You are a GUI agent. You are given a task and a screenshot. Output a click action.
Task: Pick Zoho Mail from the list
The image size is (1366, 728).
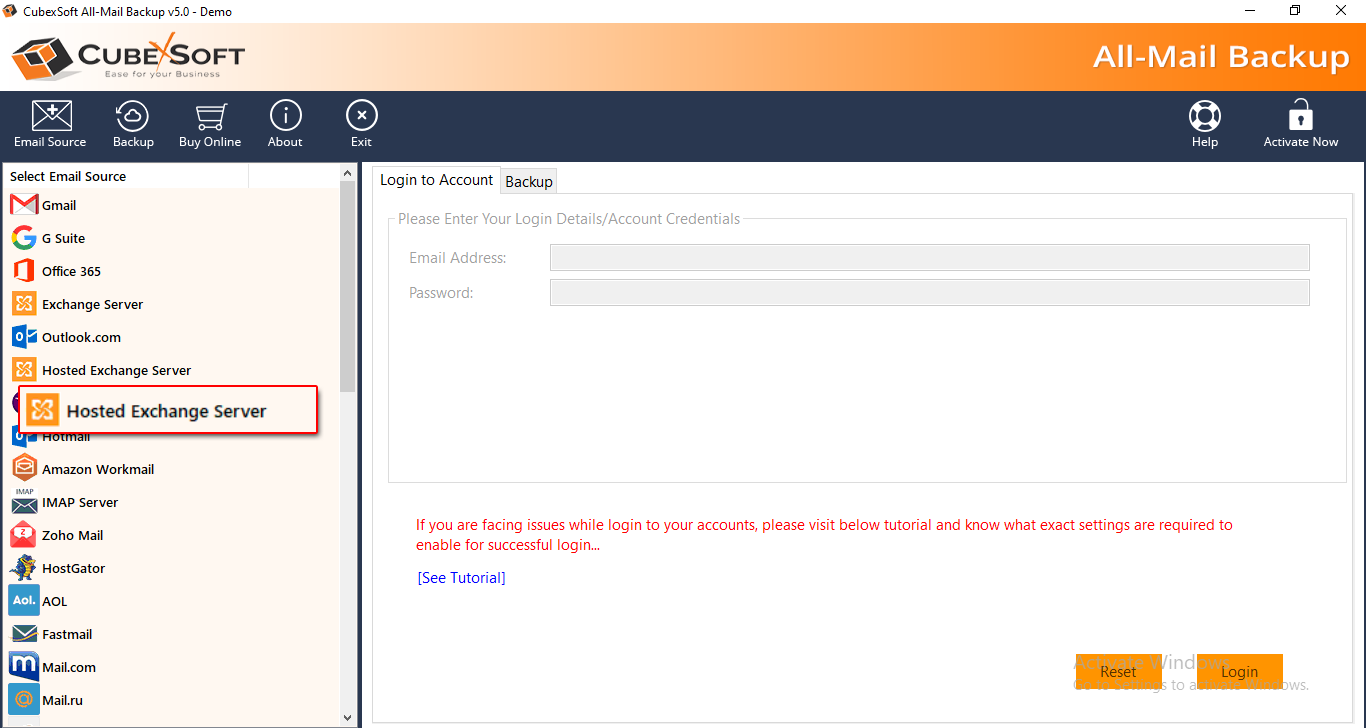tap(72, 535)
